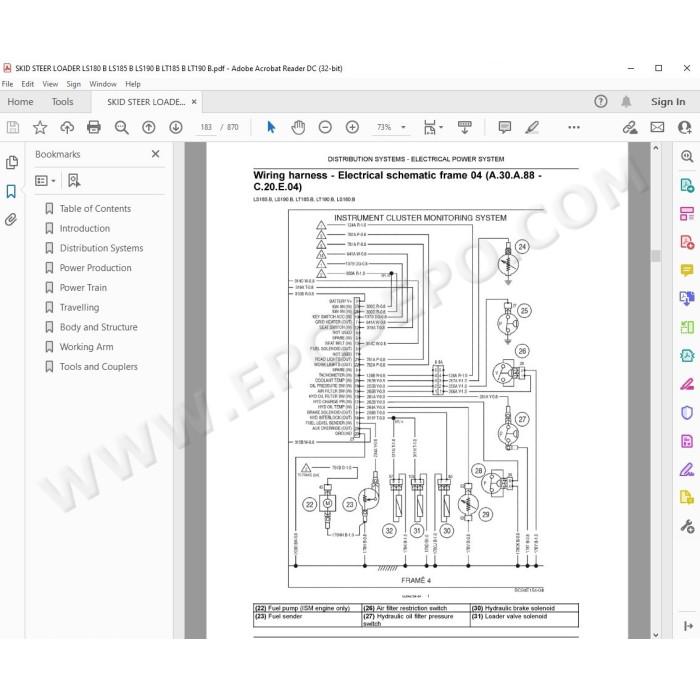Close the Bookmarks panel
Screen dimensions: 700x700
pos(155,154)
